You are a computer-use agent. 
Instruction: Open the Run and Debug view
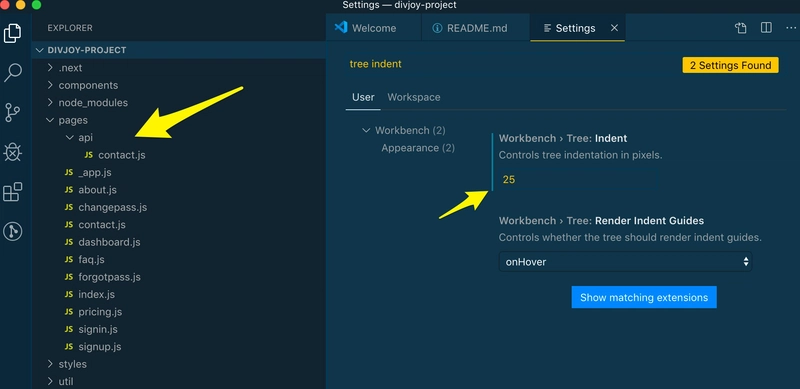tap(12, 152)
